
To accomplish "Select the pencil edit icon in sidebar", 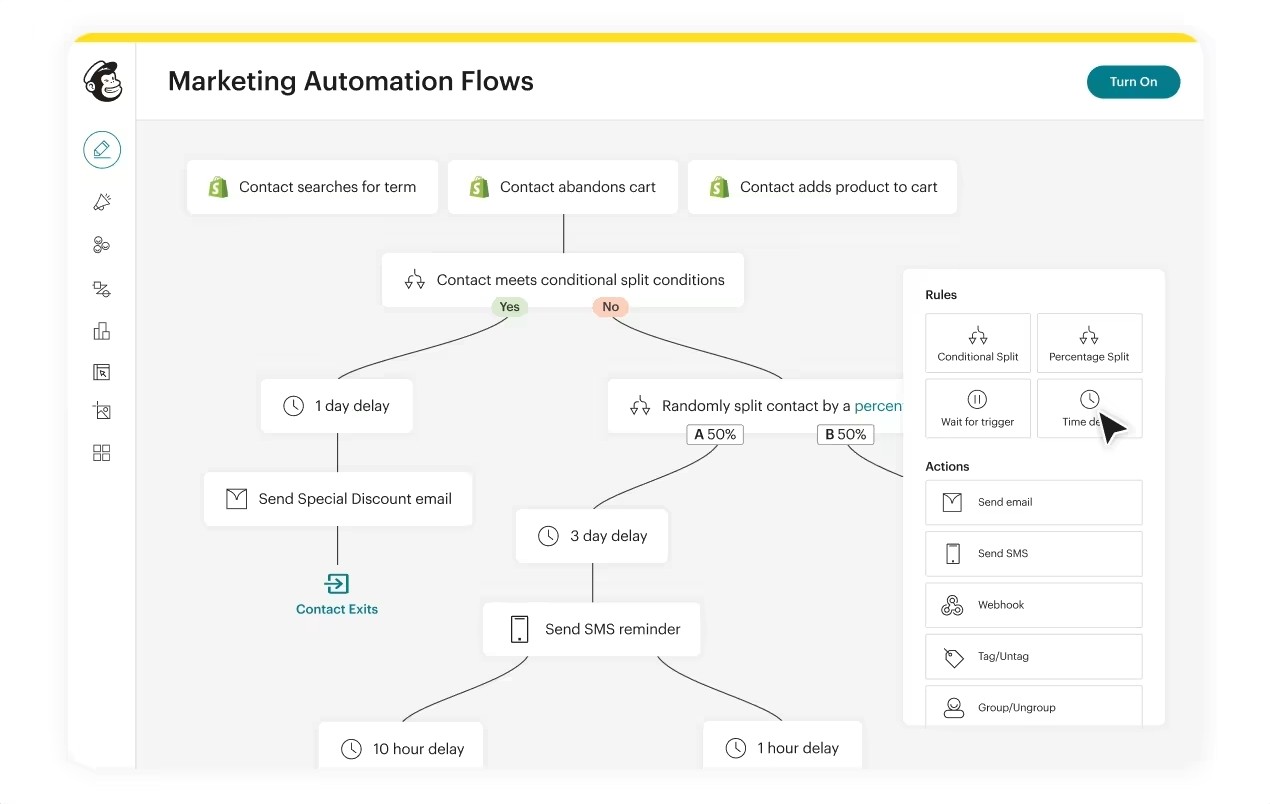I will [x=102, y=150].
